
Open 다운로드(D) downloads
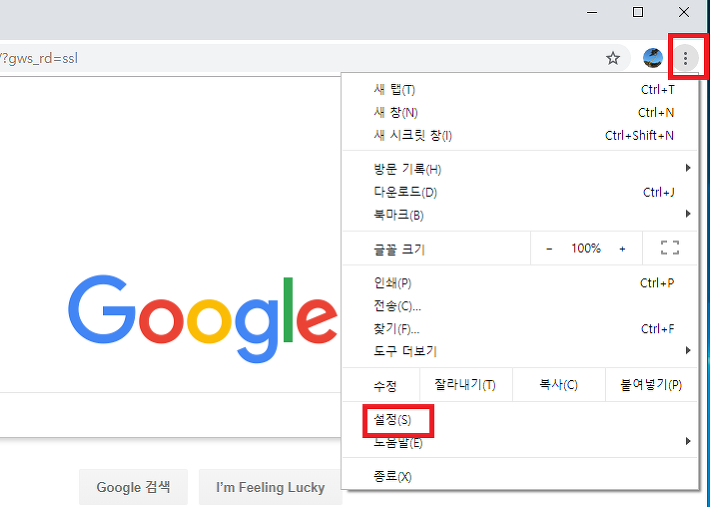coord(520,192)
